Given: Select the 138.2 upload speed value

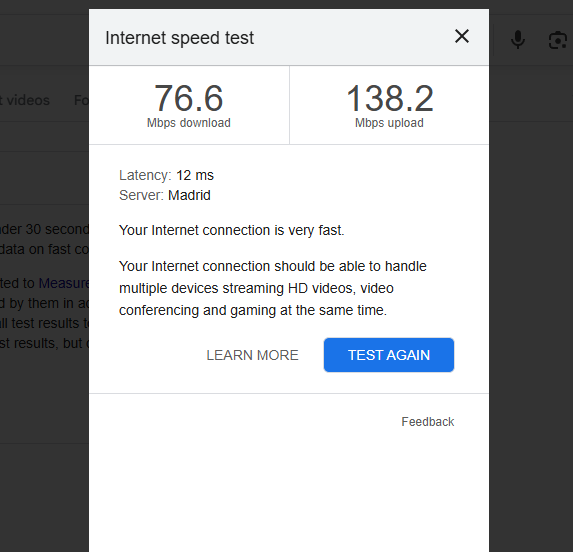Looking at the screenshot, I should 390,98.
